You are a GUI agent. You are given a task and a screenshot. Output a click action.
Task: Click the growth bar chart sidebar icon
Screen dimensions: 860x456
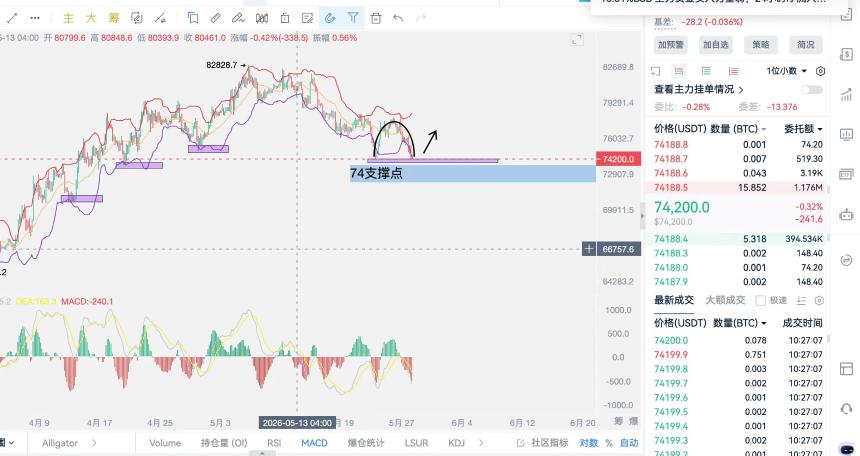[846, 94]
